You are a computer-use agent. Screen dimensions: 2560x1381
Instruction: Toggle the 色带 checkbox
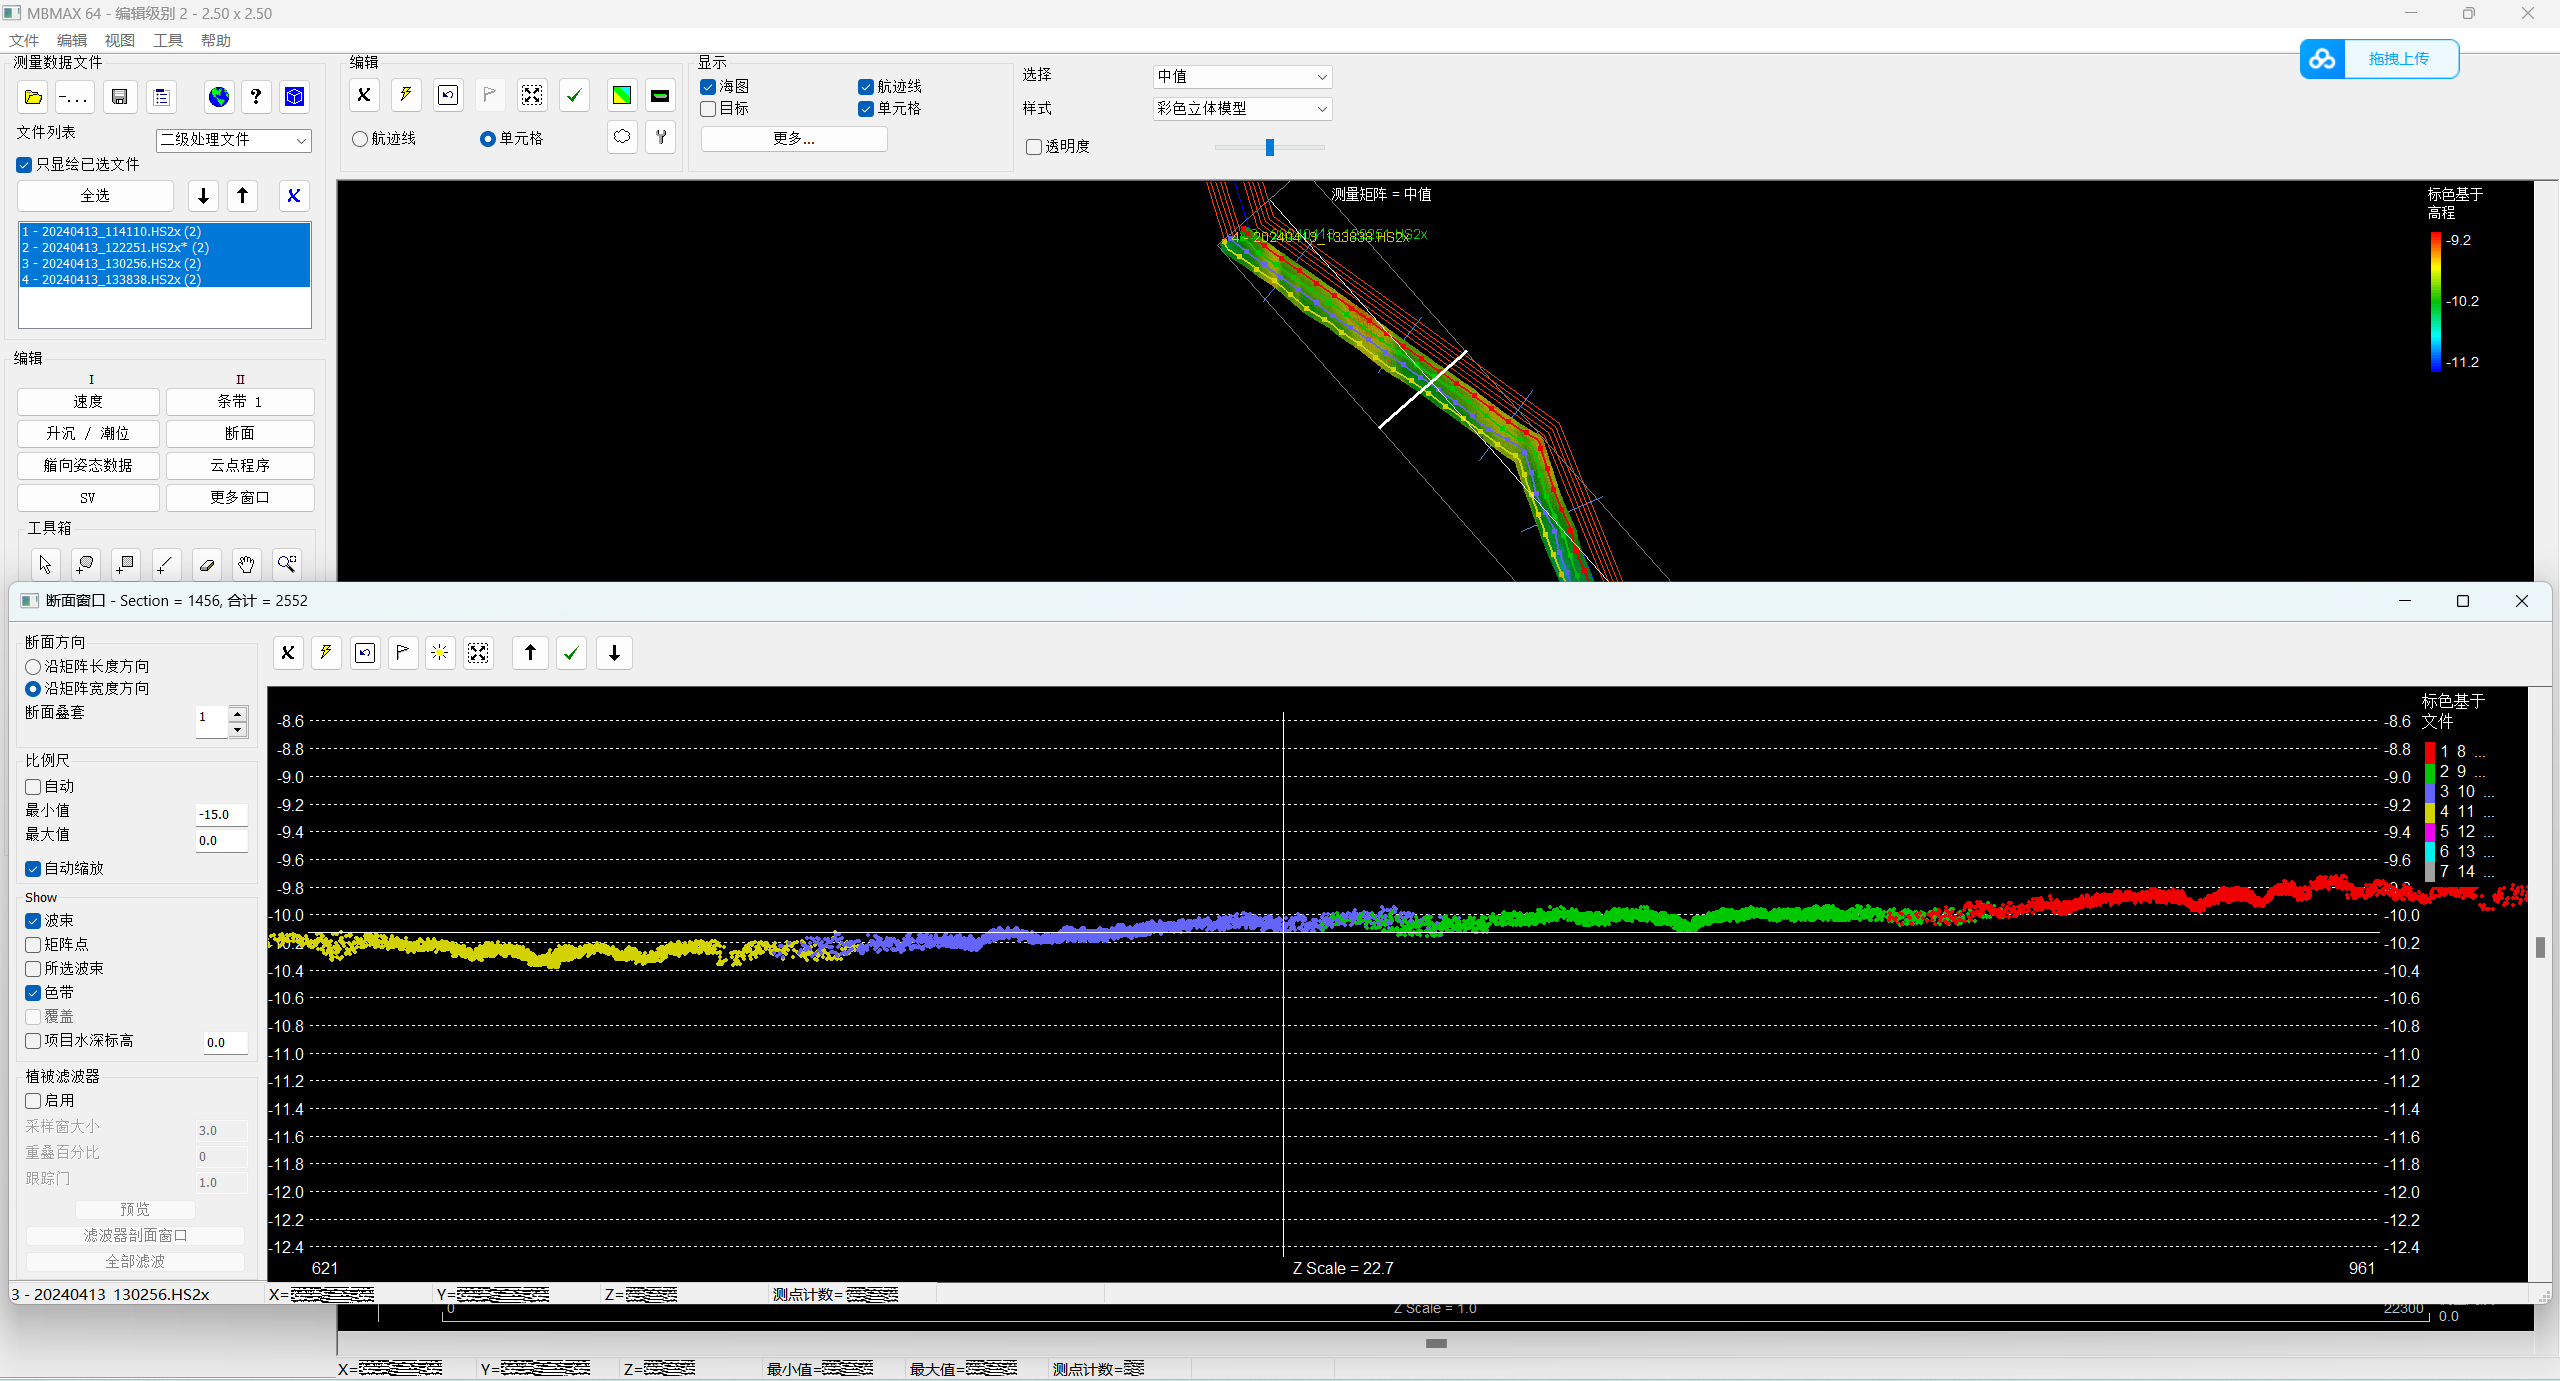coord(33,993)
